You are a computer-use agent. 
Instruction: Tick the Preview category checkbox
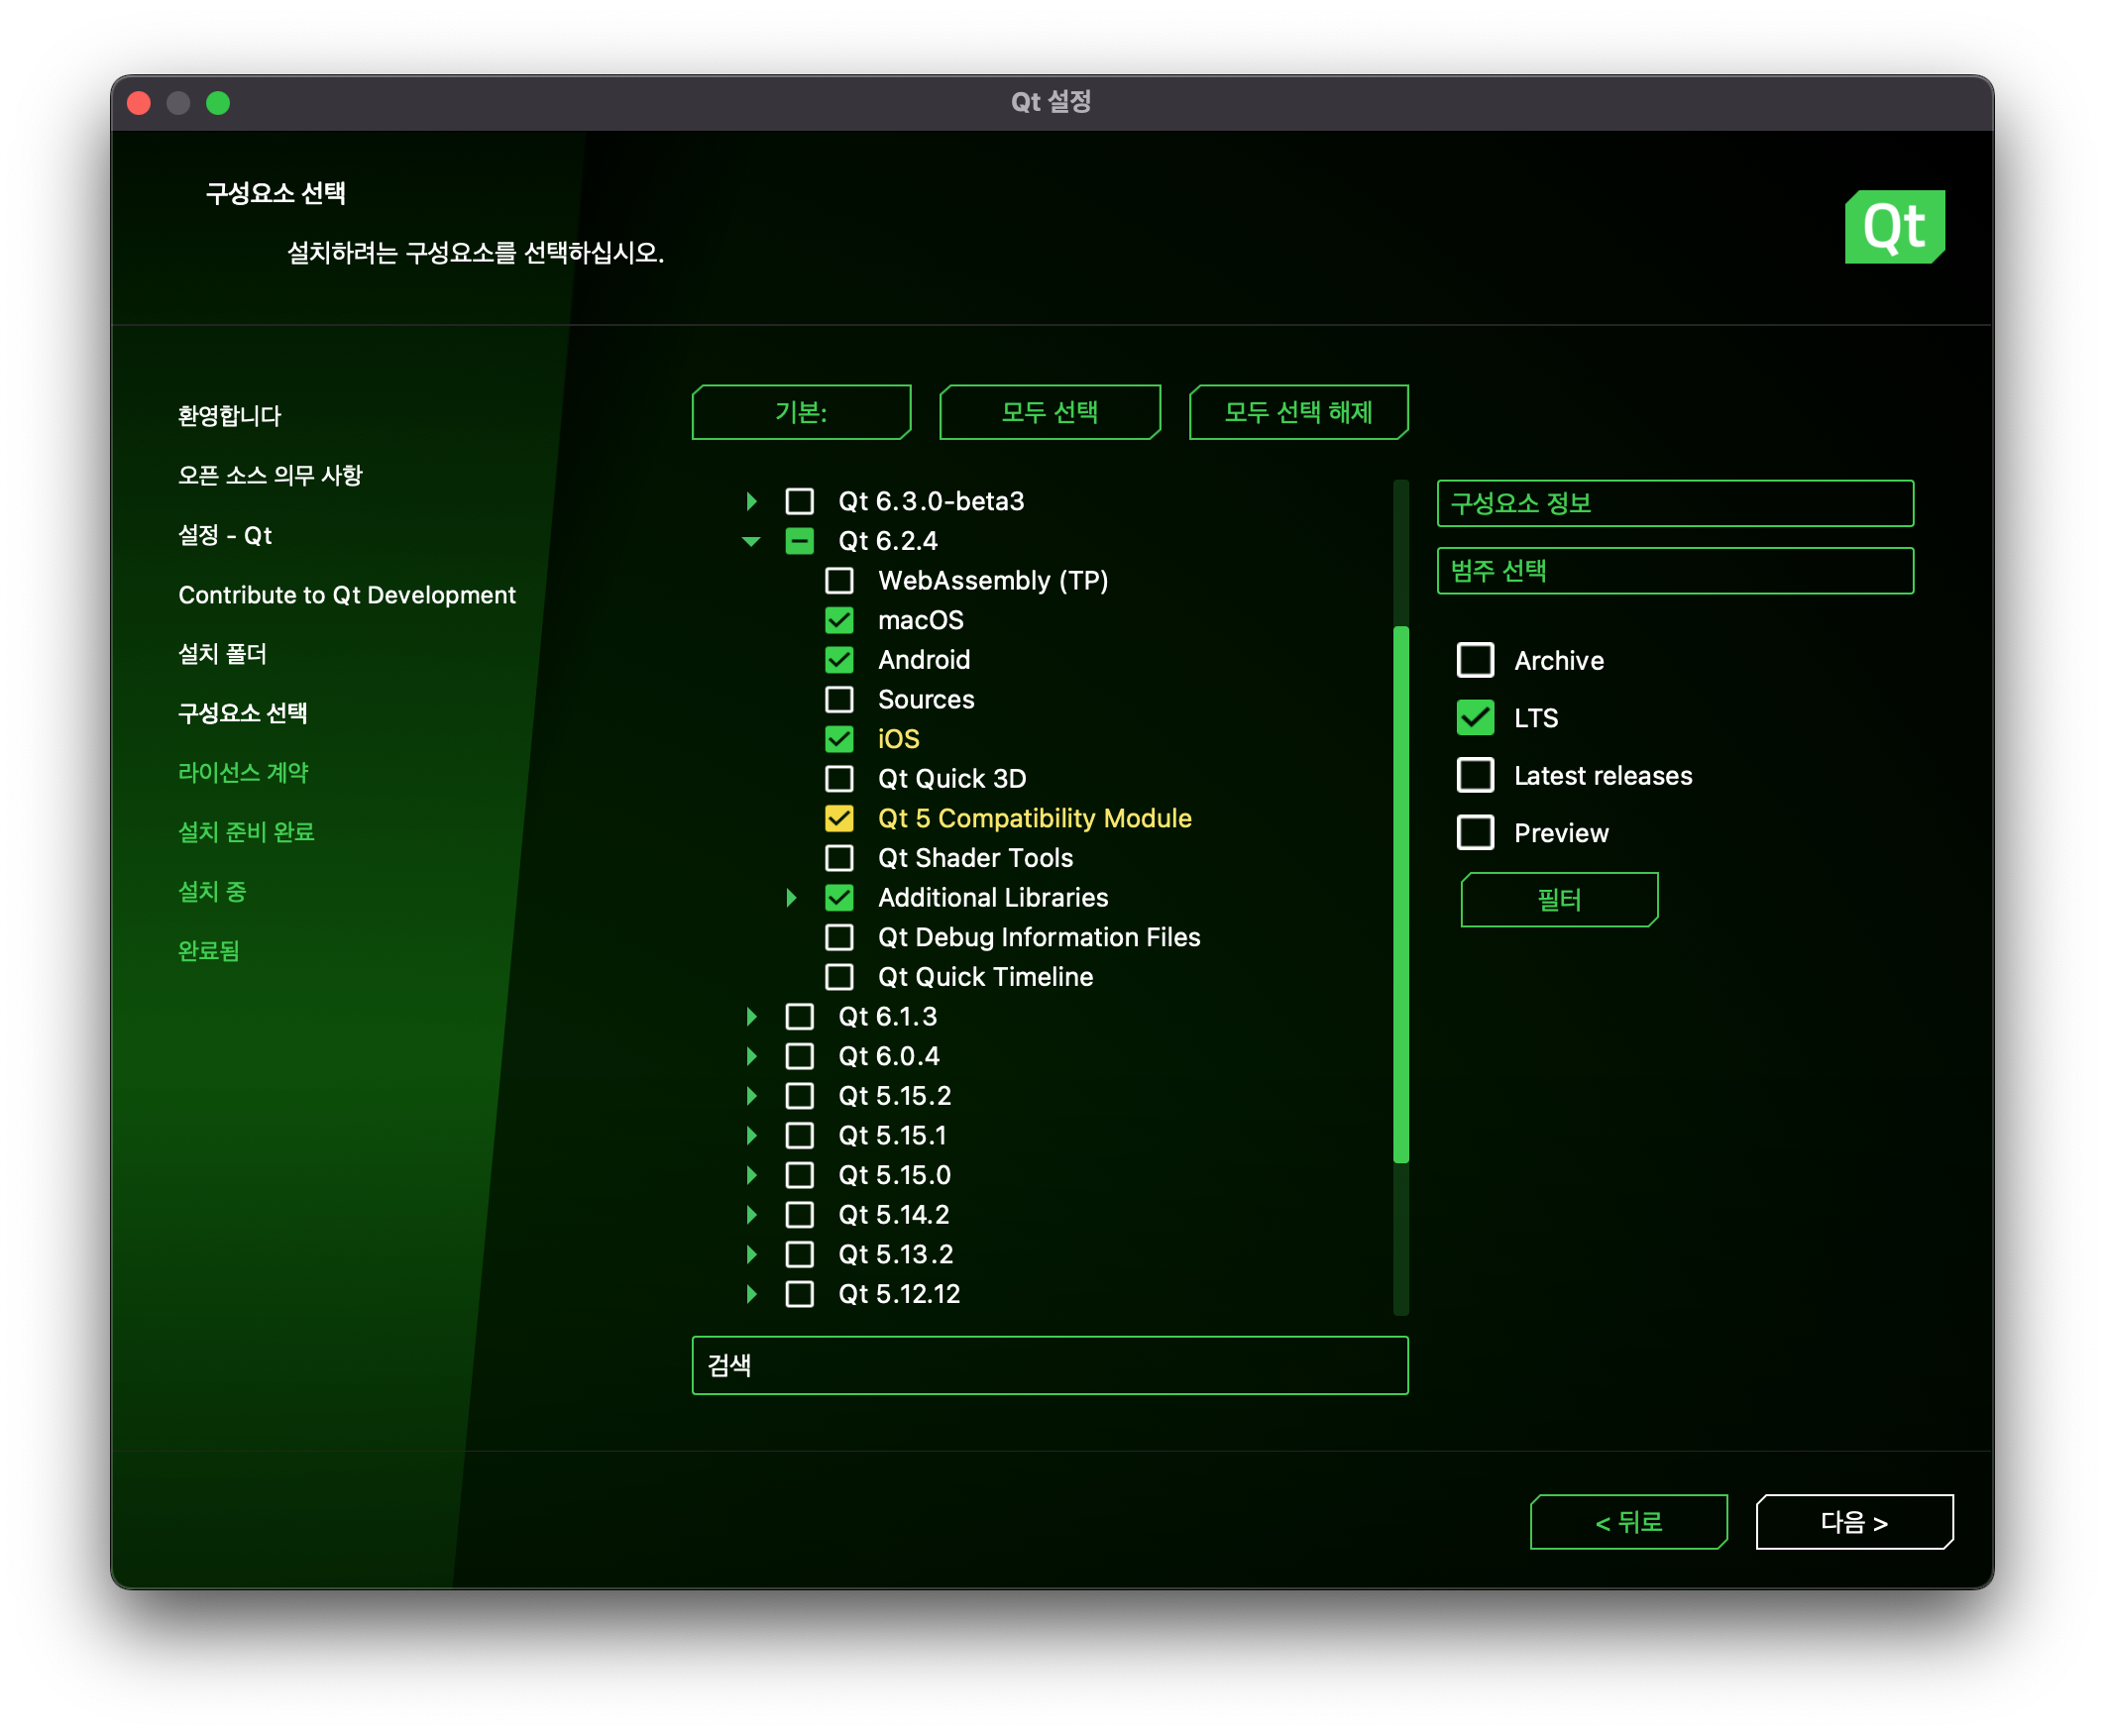click(1475, 833)
